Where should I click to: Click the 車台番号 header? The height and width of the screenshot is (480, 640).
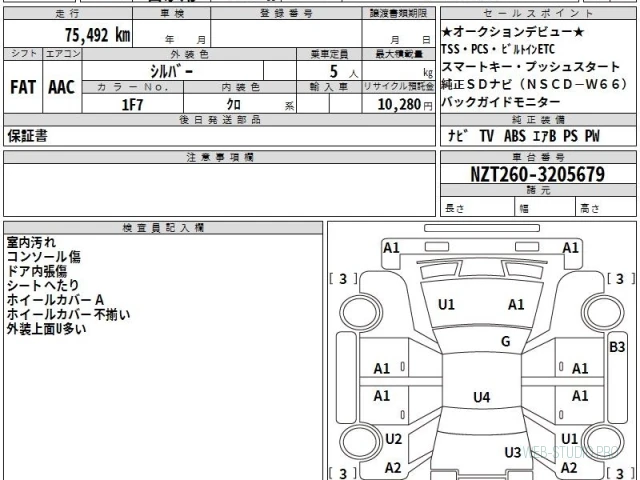click(x=538, y=157)
